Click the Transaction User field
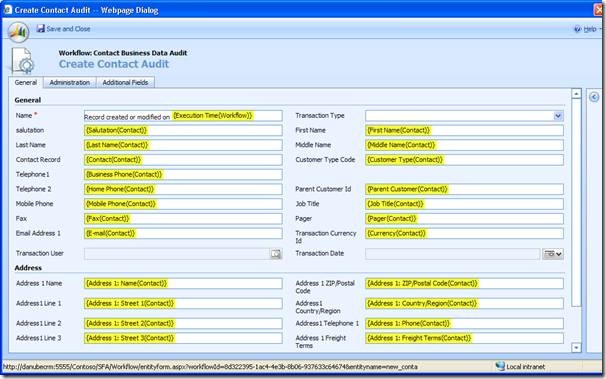This screenshot has width=606, height=379. tap(177, 254)
